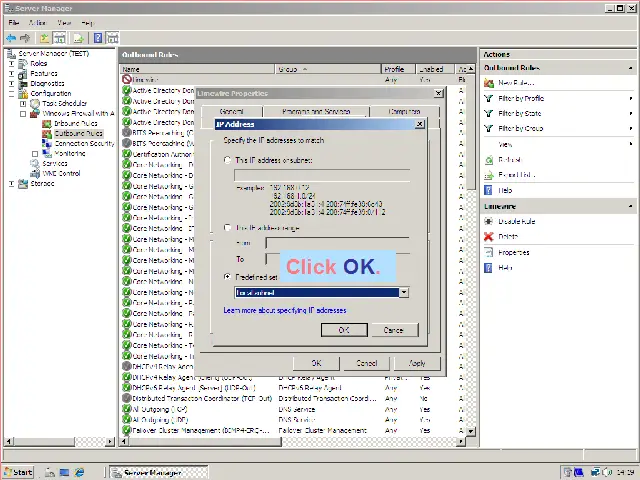Click the Filter by State funnel icon
This screenshot has height=480, width=640.
[489, 113]
